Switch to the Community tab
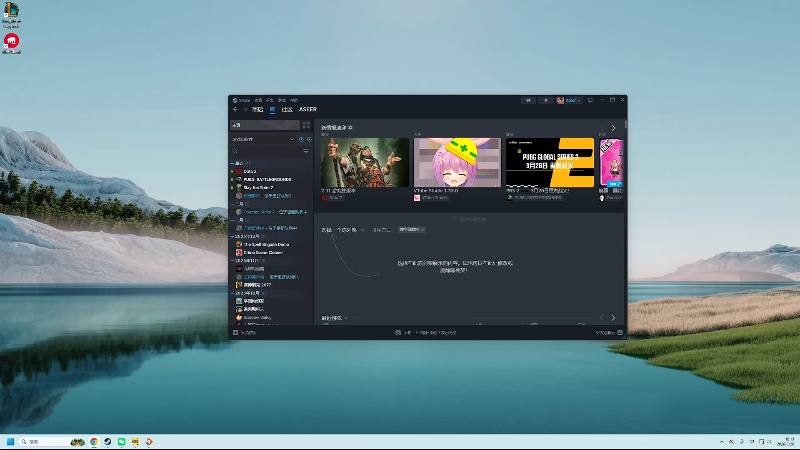The width and height of the screenshot is (800, 450). 287,109
